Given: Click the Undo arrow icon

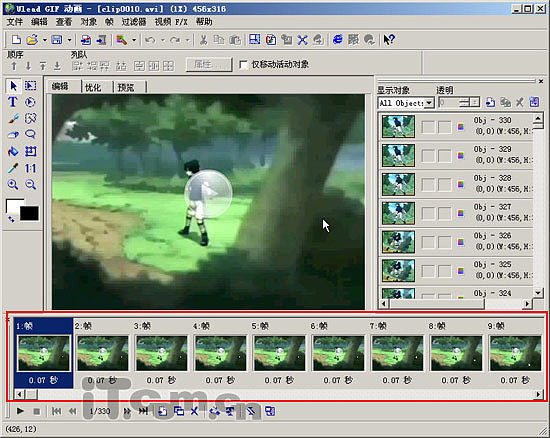Looking at the screenshot, I should point(150,40).
